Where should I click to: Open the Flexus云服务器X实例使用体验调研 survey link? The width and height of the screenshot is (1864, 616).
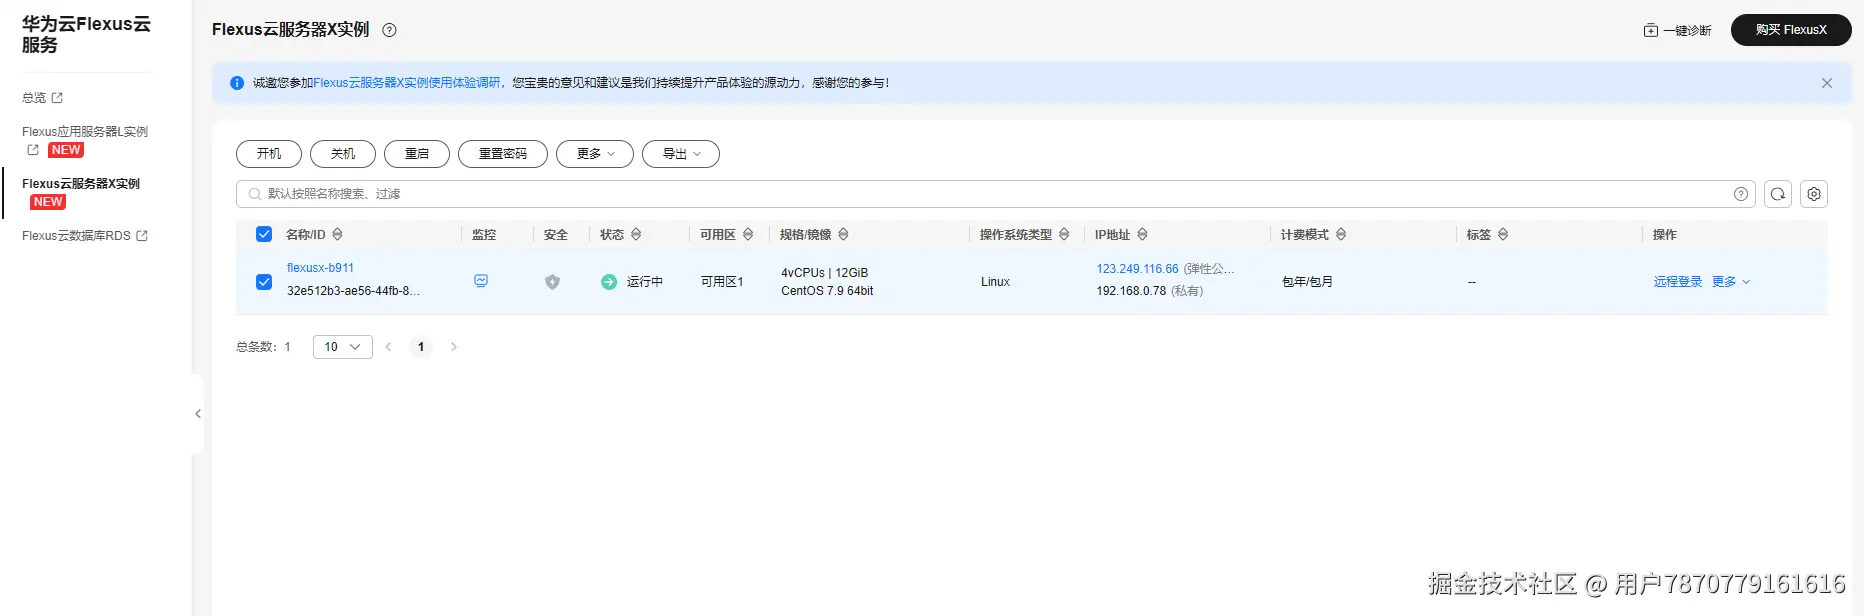click(x=407, y=83)
